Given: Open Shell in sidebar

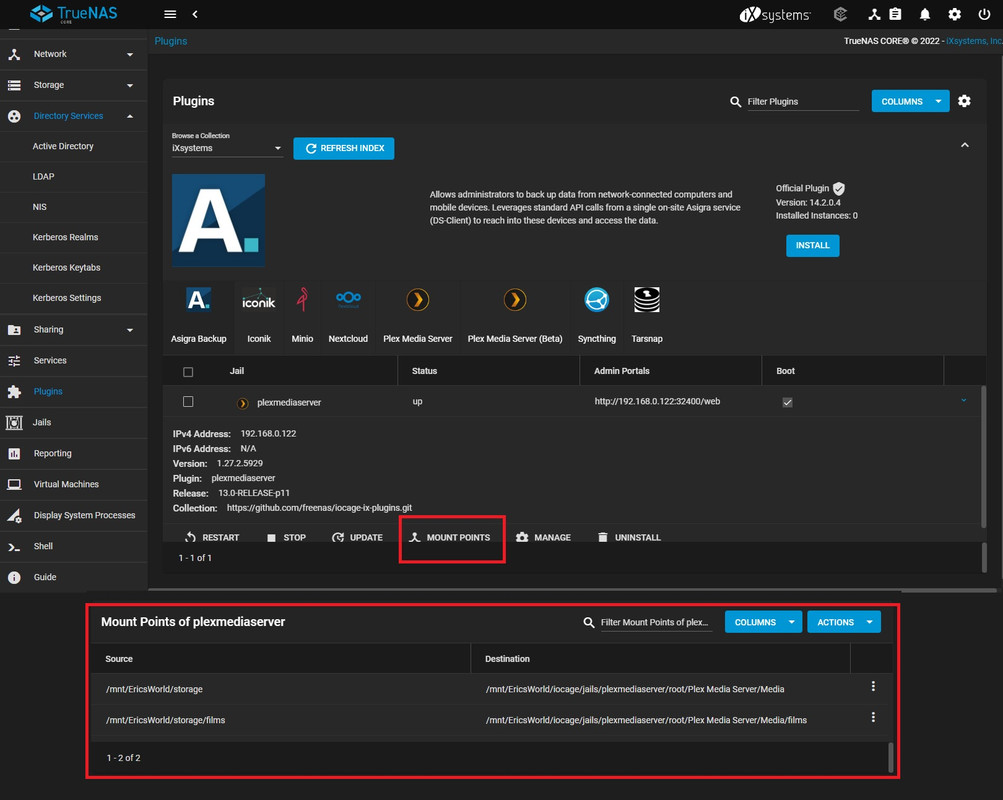Looking at the screenshot, I should pos(74,546).
